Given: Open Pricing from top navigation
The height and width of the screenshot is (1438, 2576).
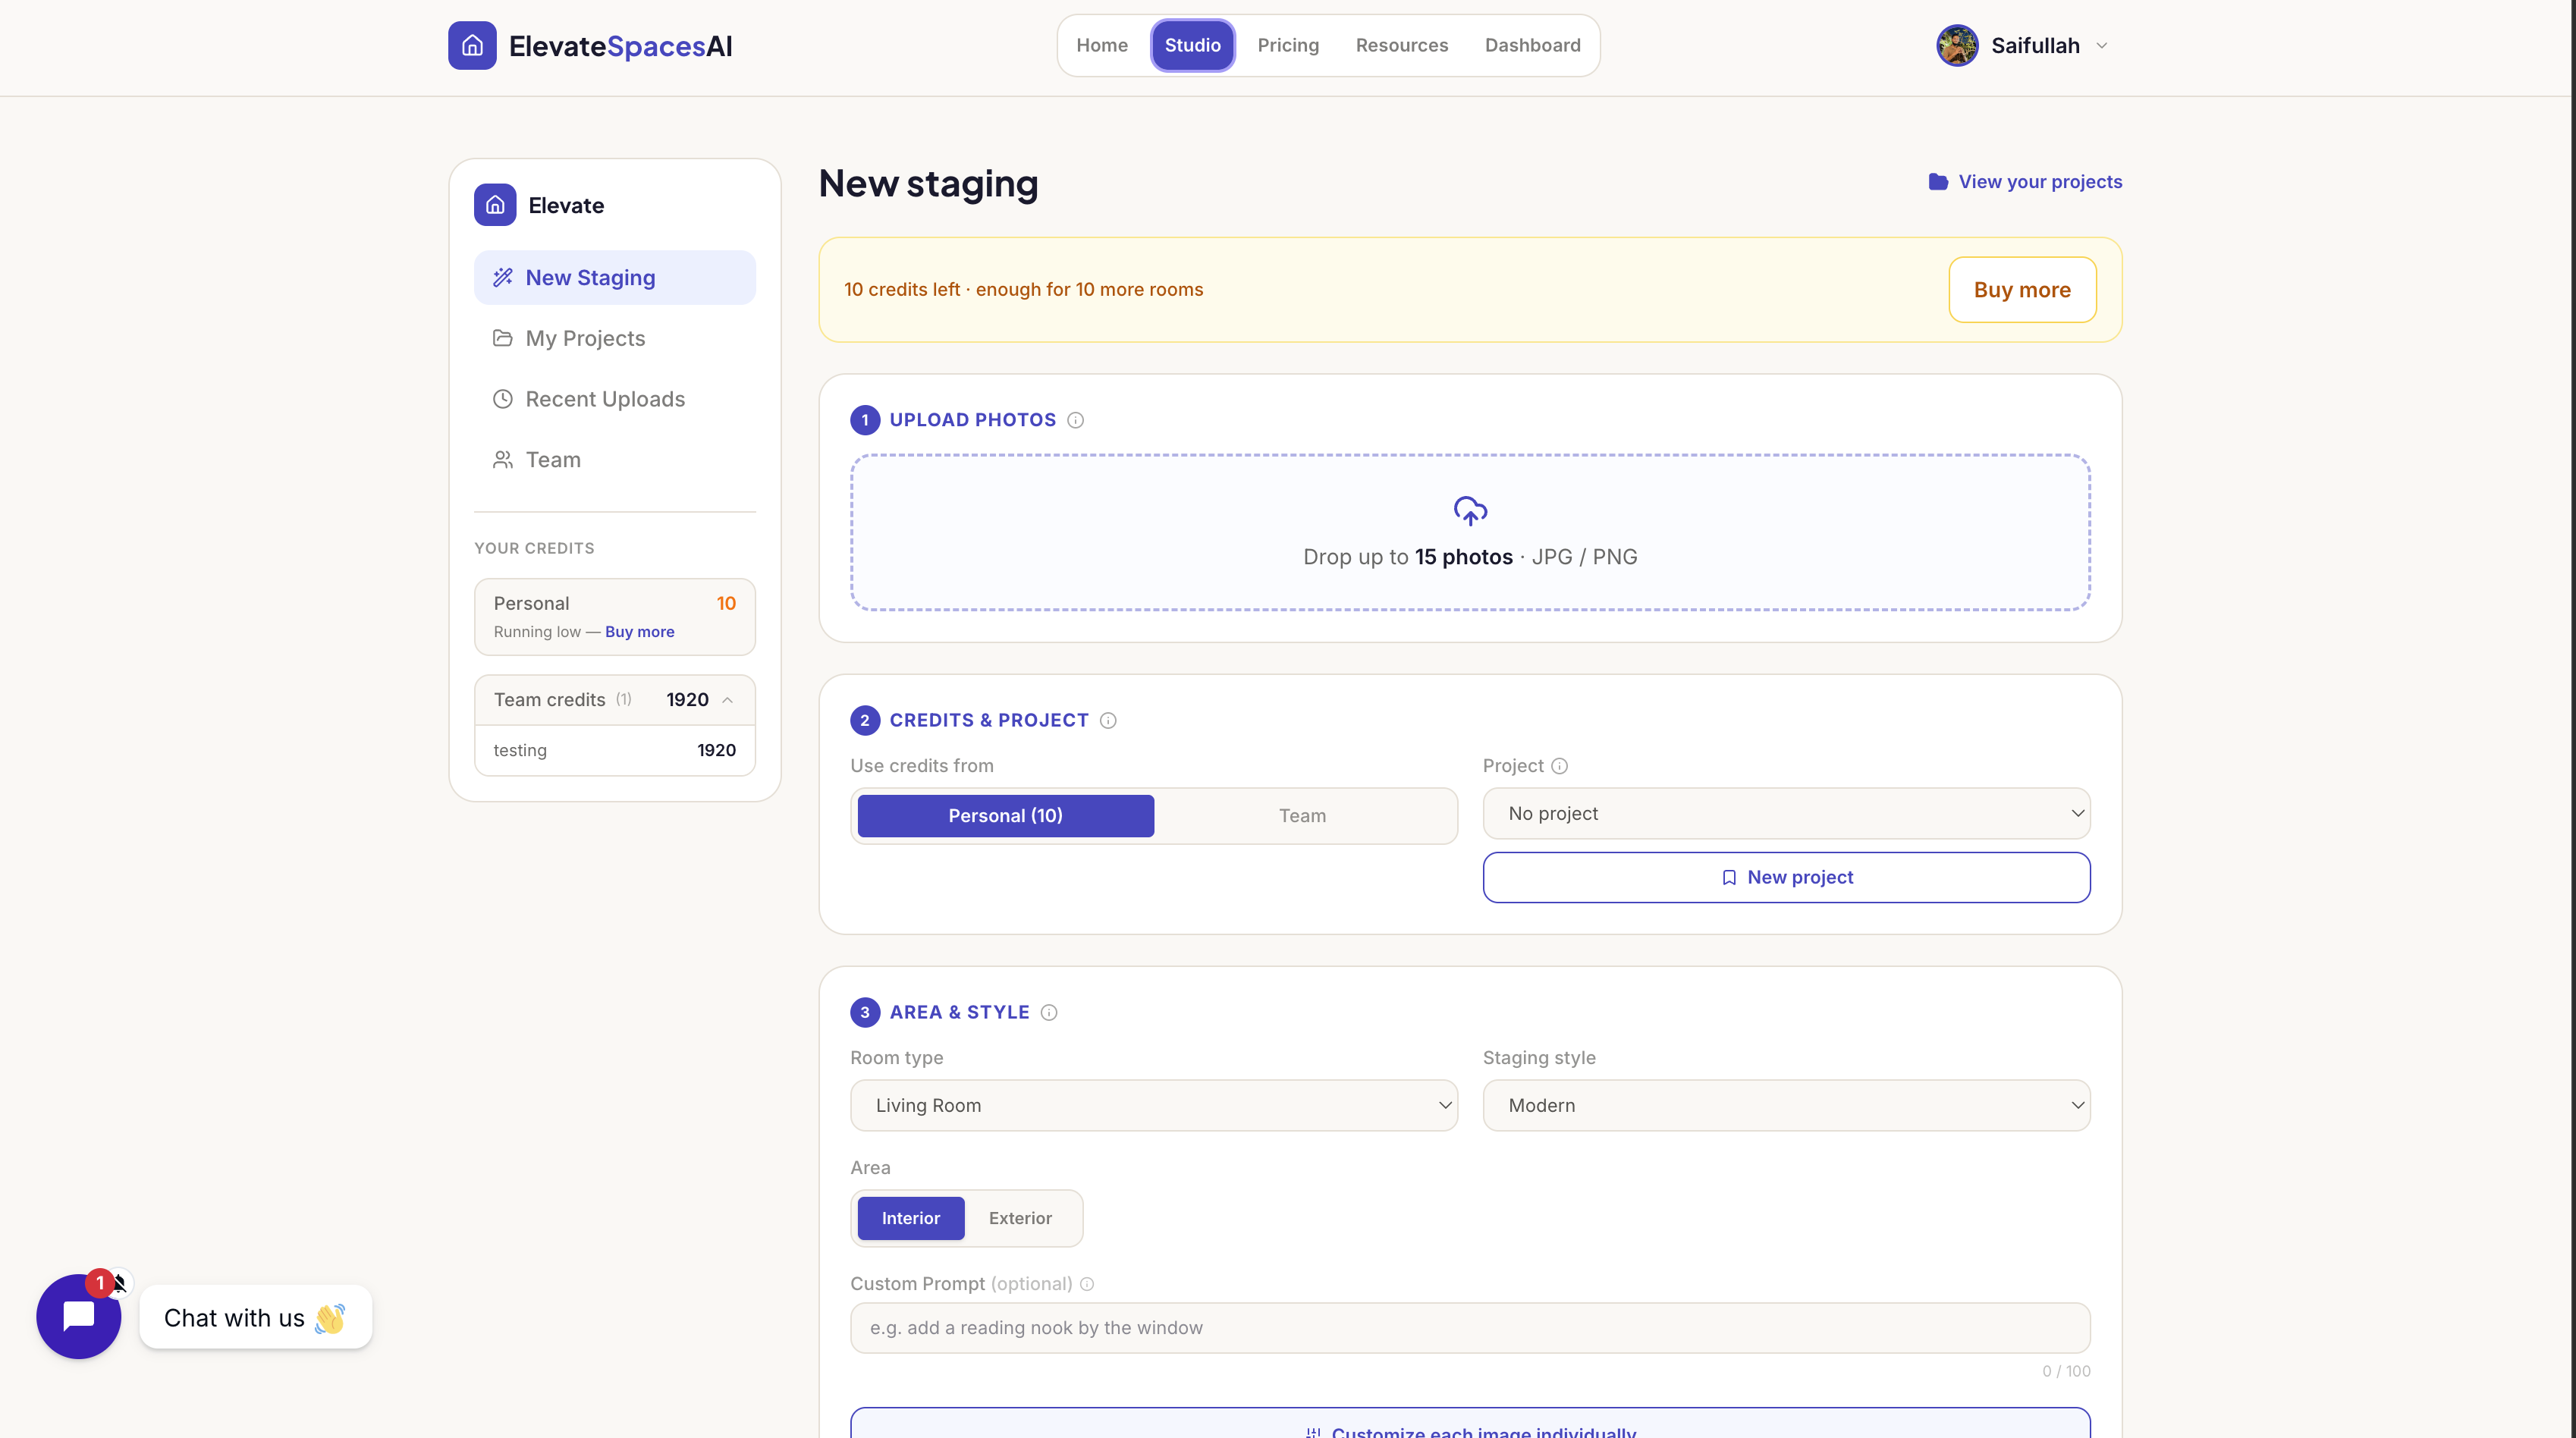Looking at the screenshot, I should 1288,45.
